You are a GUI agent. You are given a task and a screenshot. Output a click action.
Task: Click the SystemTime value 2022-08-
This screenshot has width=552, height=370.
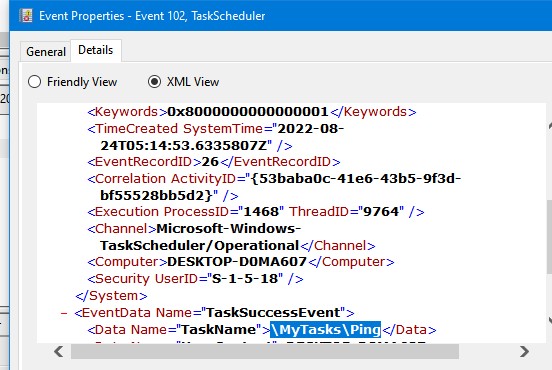(x=310, y=128)
